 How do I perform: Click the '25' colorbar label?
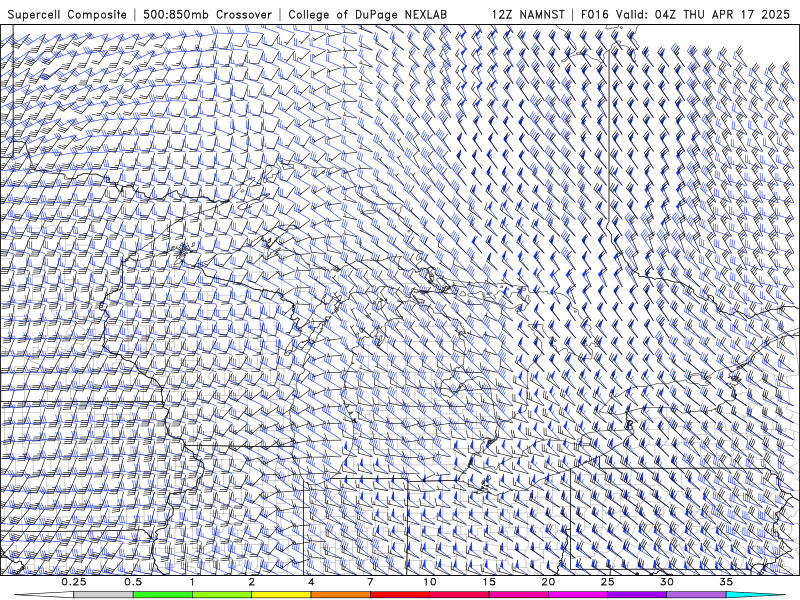tap(607, 582)
